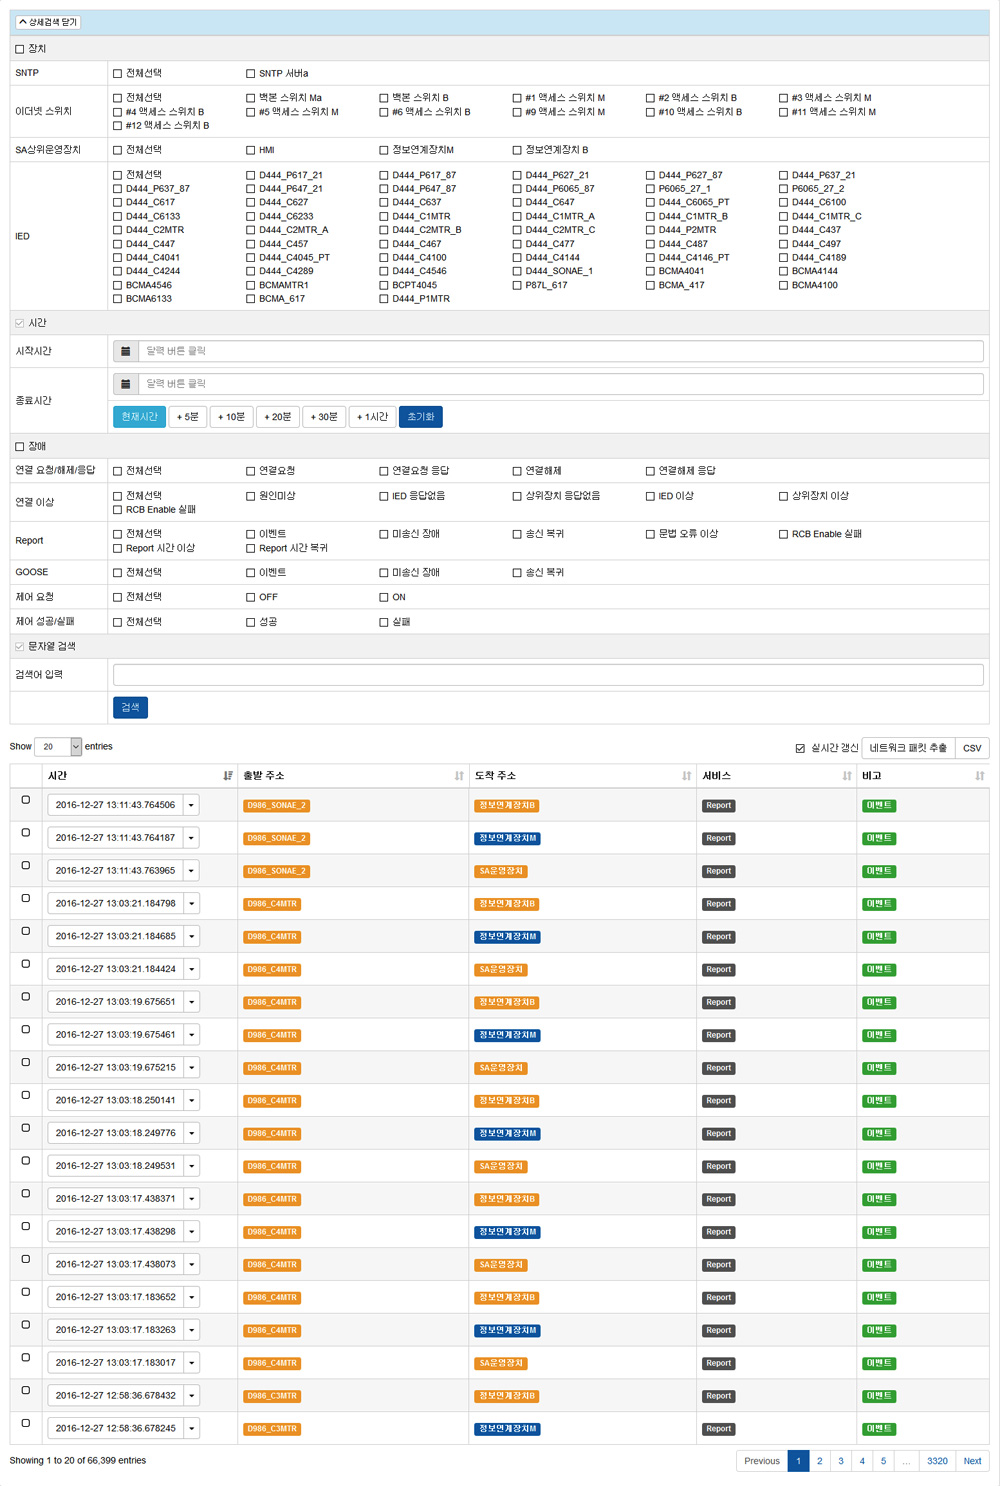Check the SNTP 서버a checkbox
The image size is (1000, 1486).
pos(251,74)
